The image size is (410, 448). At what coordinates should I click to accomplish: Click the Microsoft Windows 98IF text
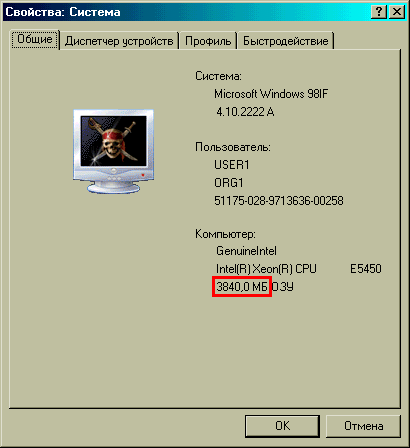click(271, 94)
